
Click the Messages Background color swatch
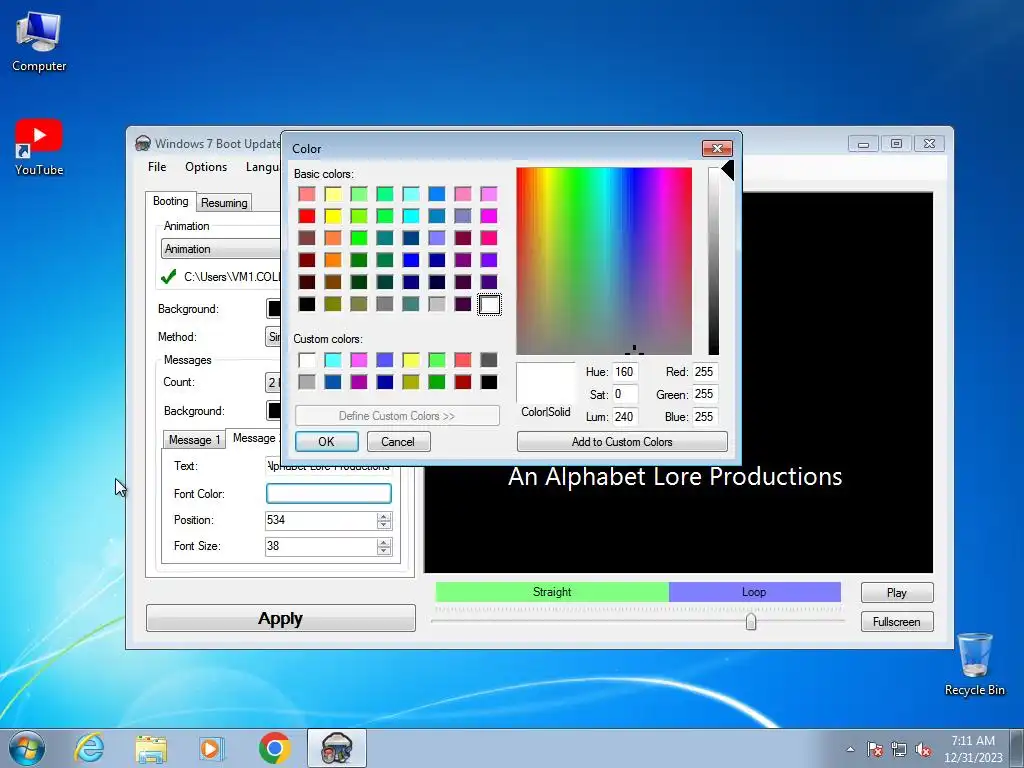[x=274, y=411]
